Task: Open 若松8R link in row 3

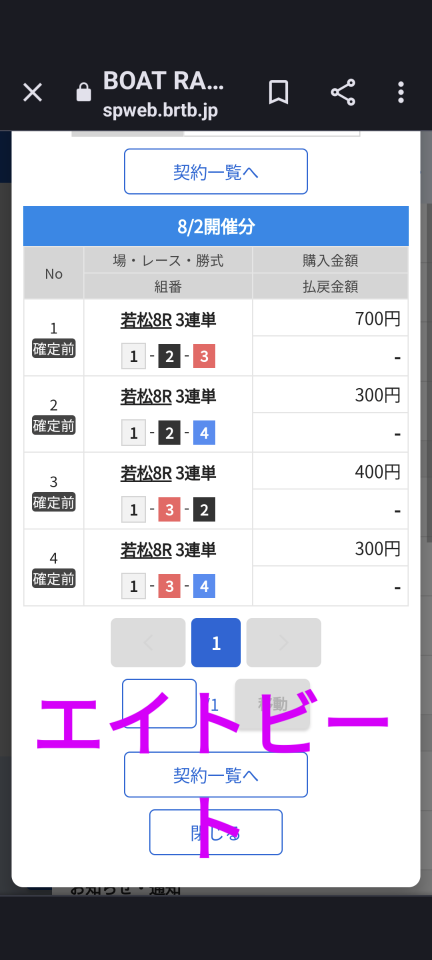Action: [146, 473]
